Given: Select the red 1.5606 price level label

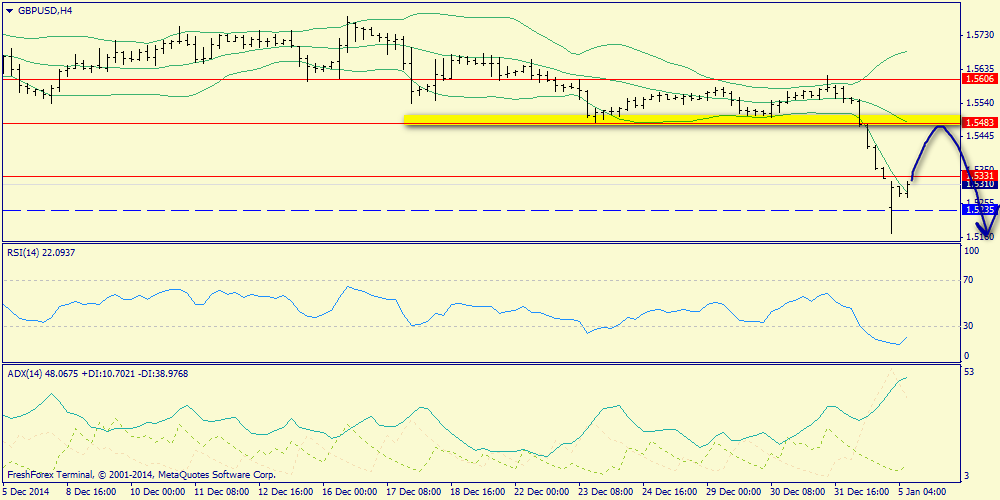Looking at the screenshot, I should [x=978, y=79].
